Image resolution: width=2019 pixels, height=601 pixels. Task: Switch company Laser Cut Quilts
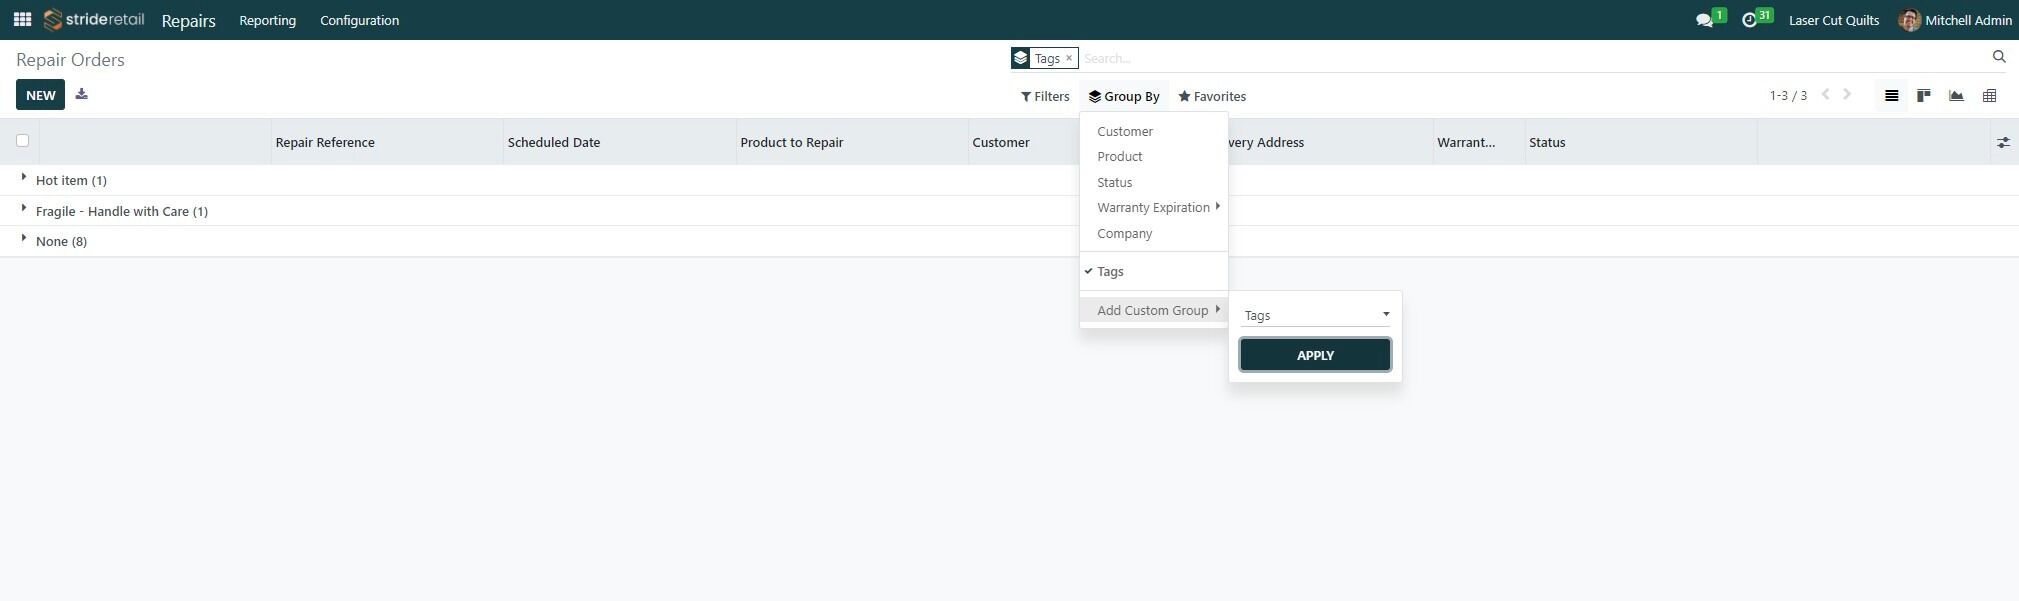point(1834,20)
